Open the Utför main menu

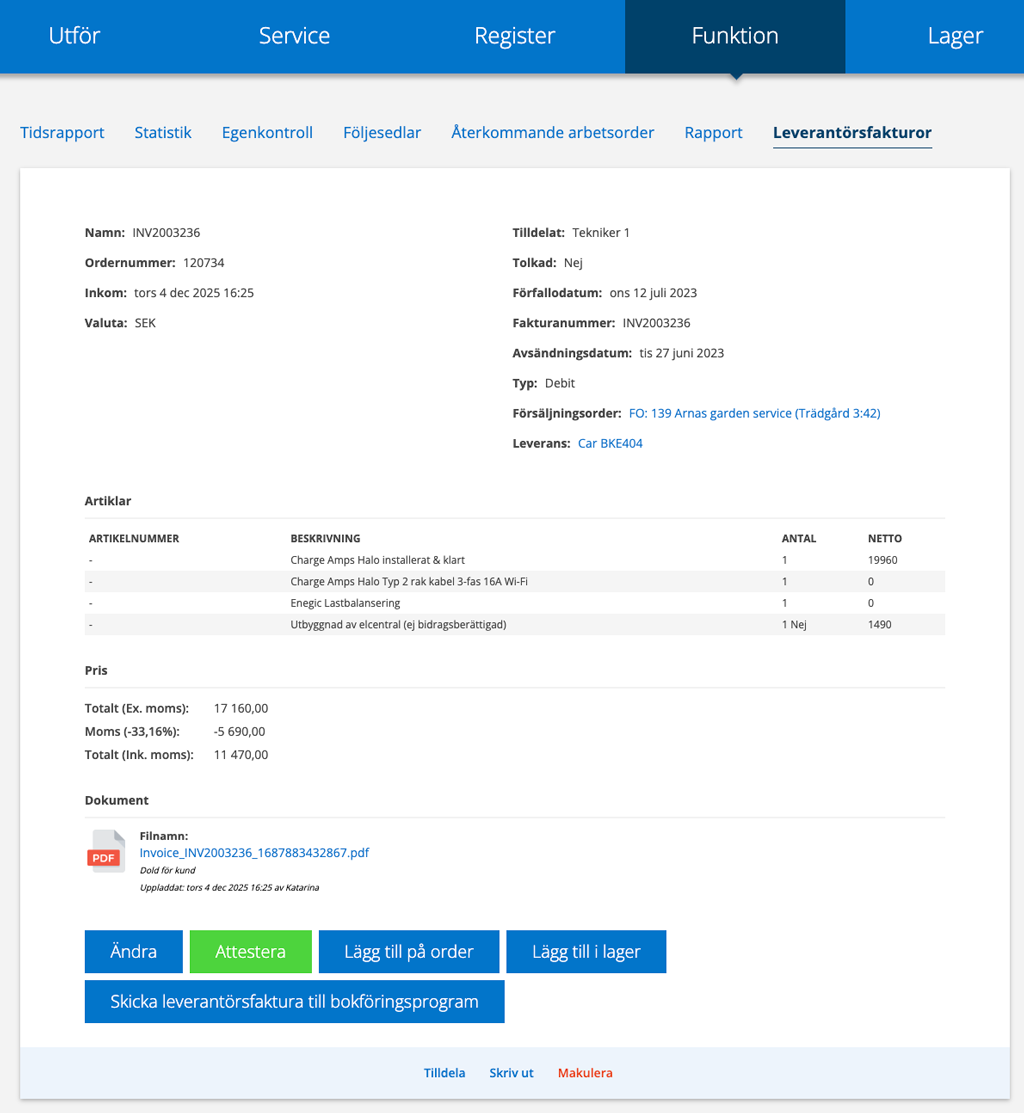point(75,36)
